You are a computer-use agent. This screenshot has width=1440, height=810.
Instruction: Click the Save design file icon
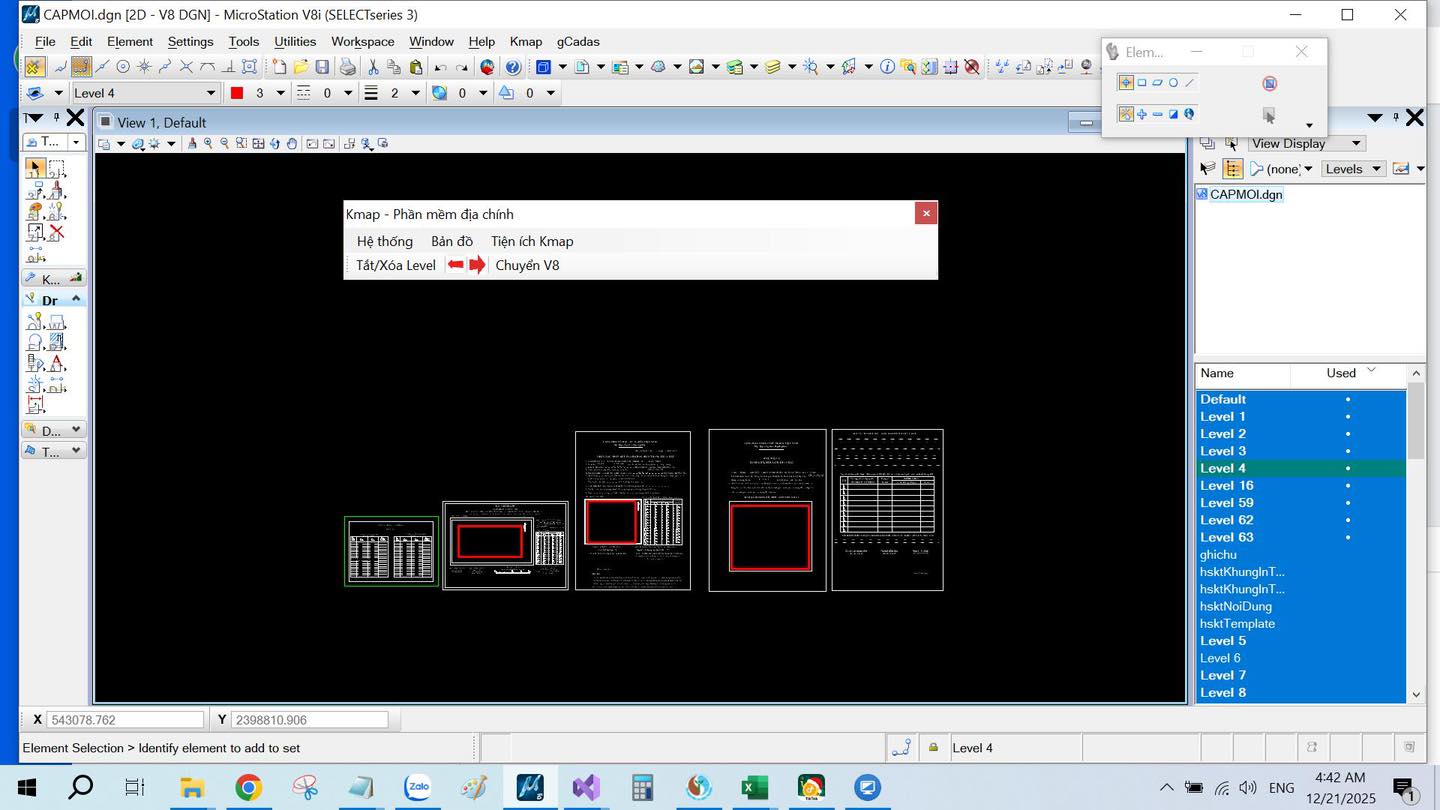[322, 67]
